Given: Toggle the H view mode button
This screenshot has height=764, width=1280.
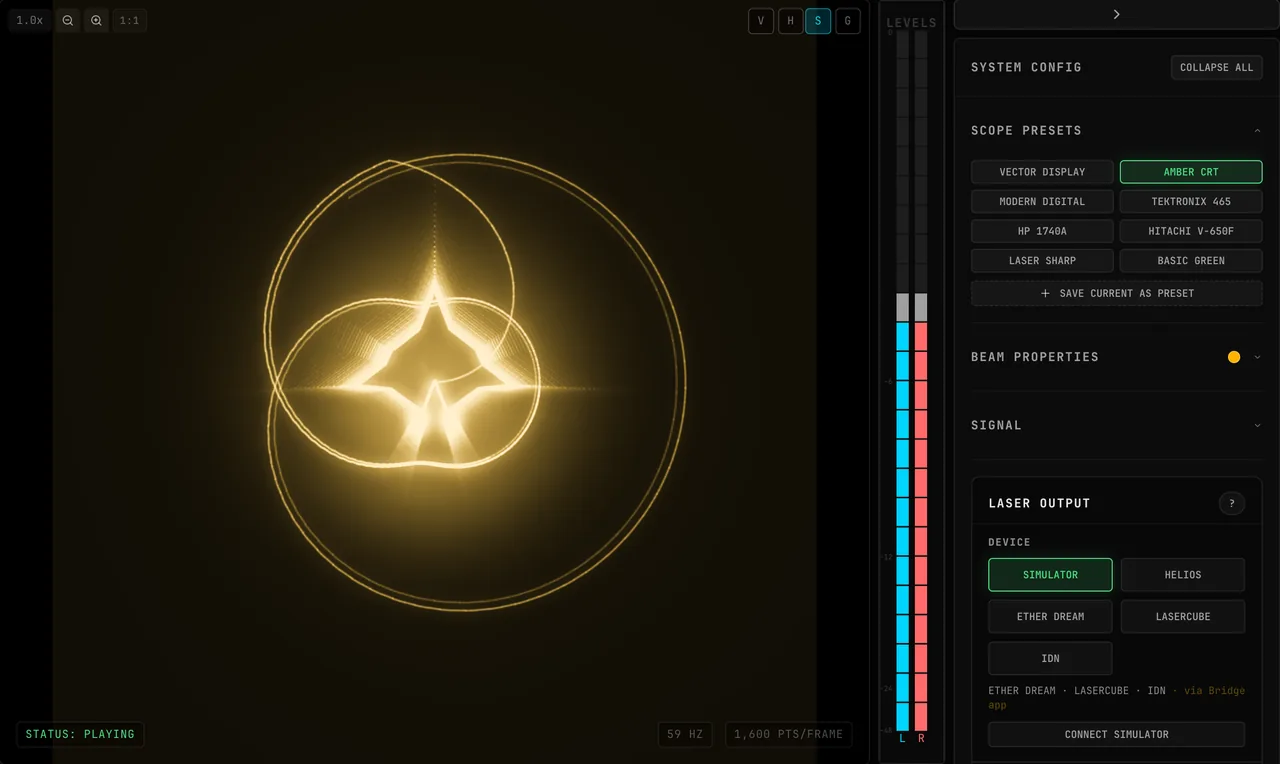Looking at the screenshot, I should (790, 21).
